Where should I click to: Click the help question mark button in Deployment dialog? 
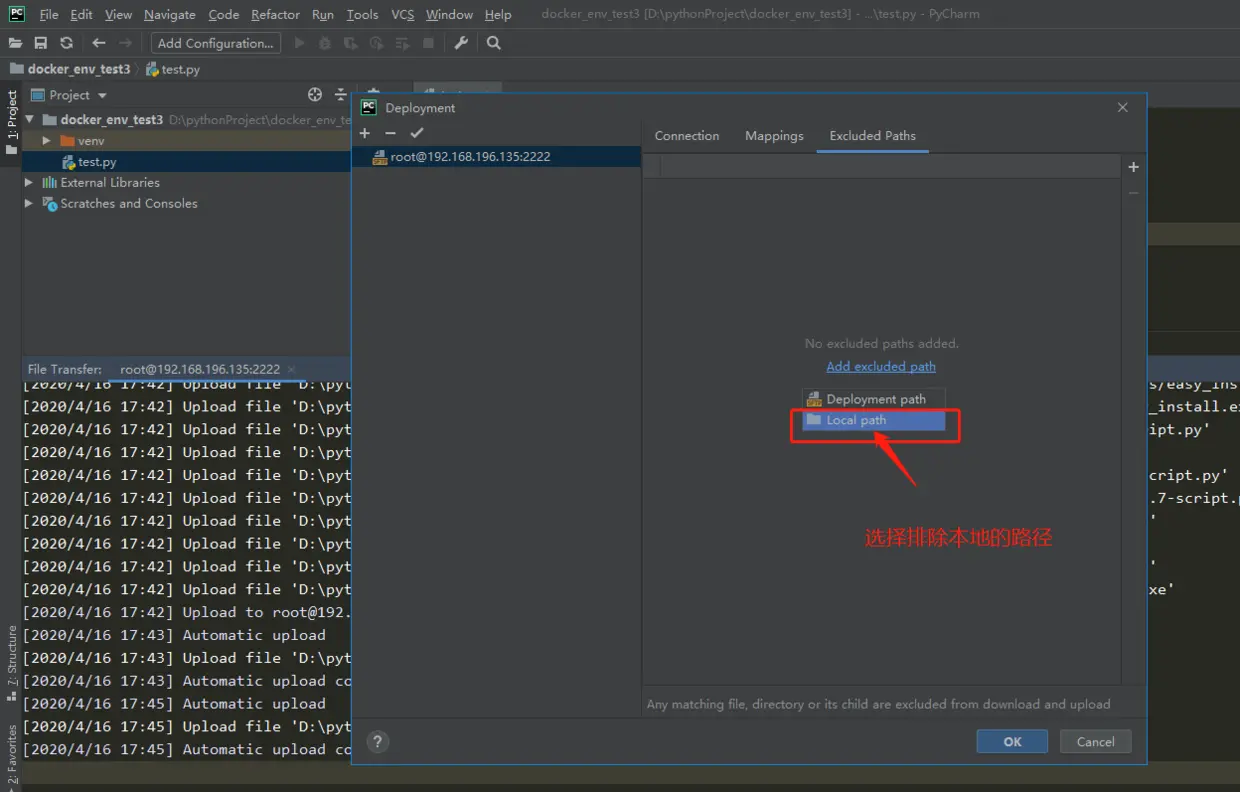point(377,742)
